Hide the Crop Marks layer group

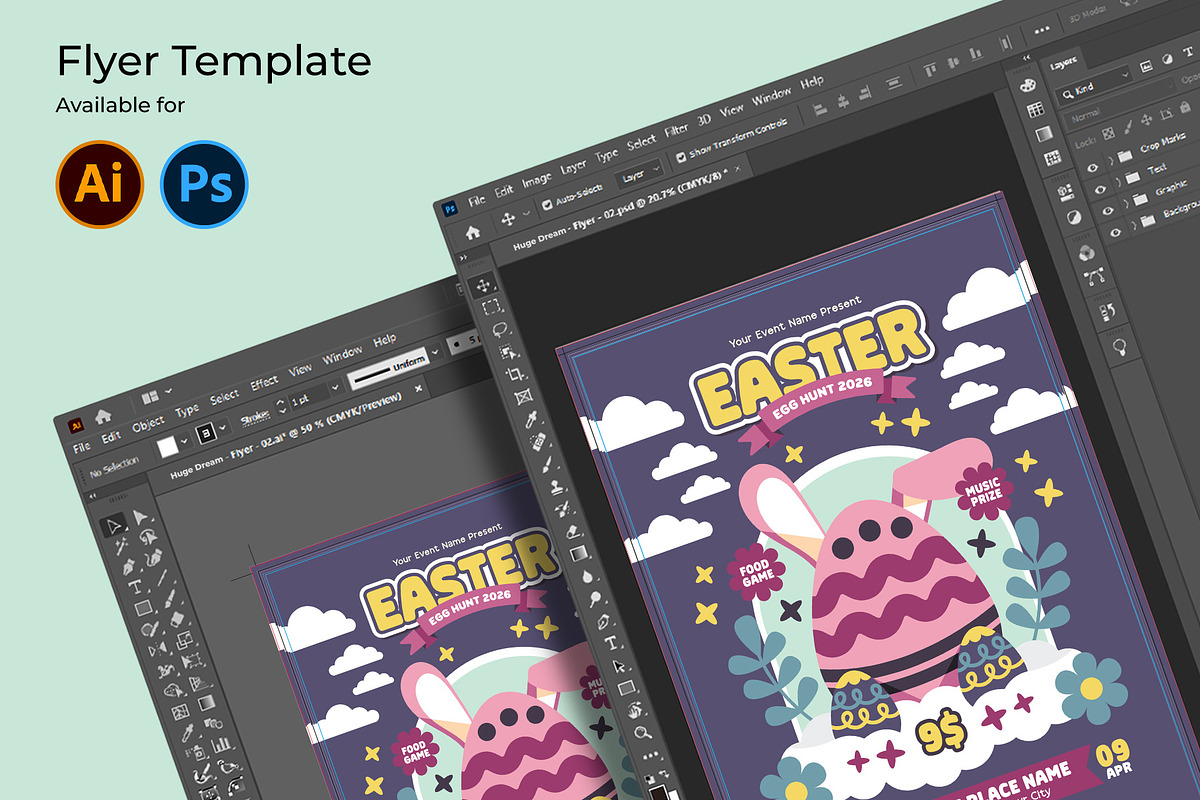[1092, 169]
